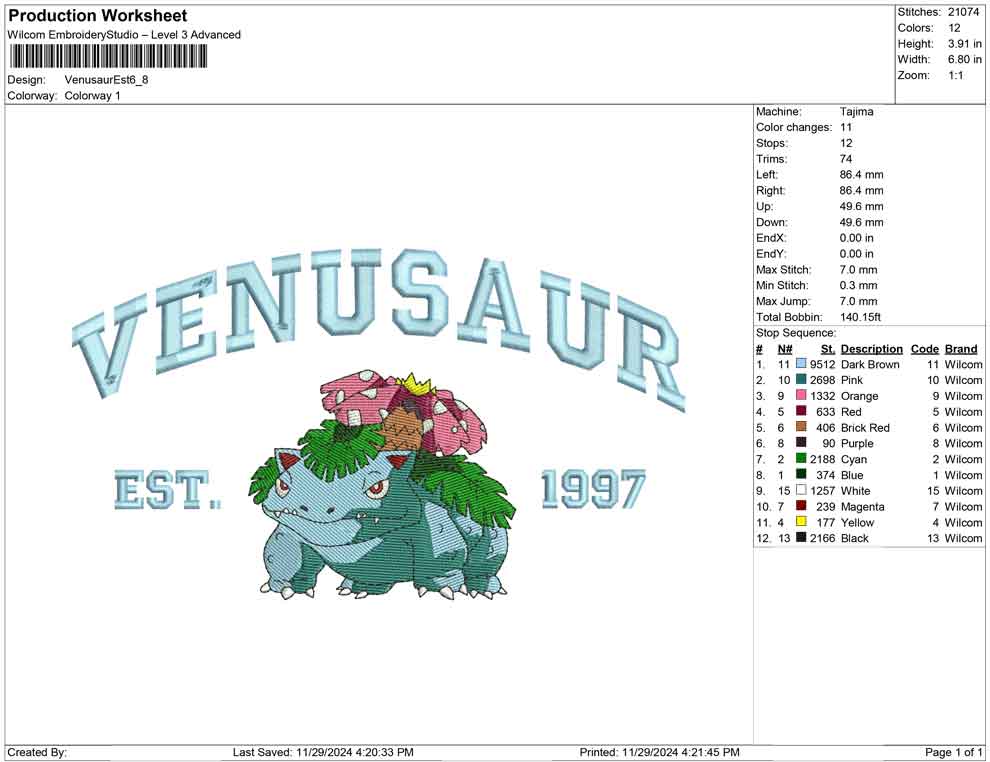Screen dimensions: 990x762
Task: Click the 'Description' column header
Action: click(x=872, y=348)
